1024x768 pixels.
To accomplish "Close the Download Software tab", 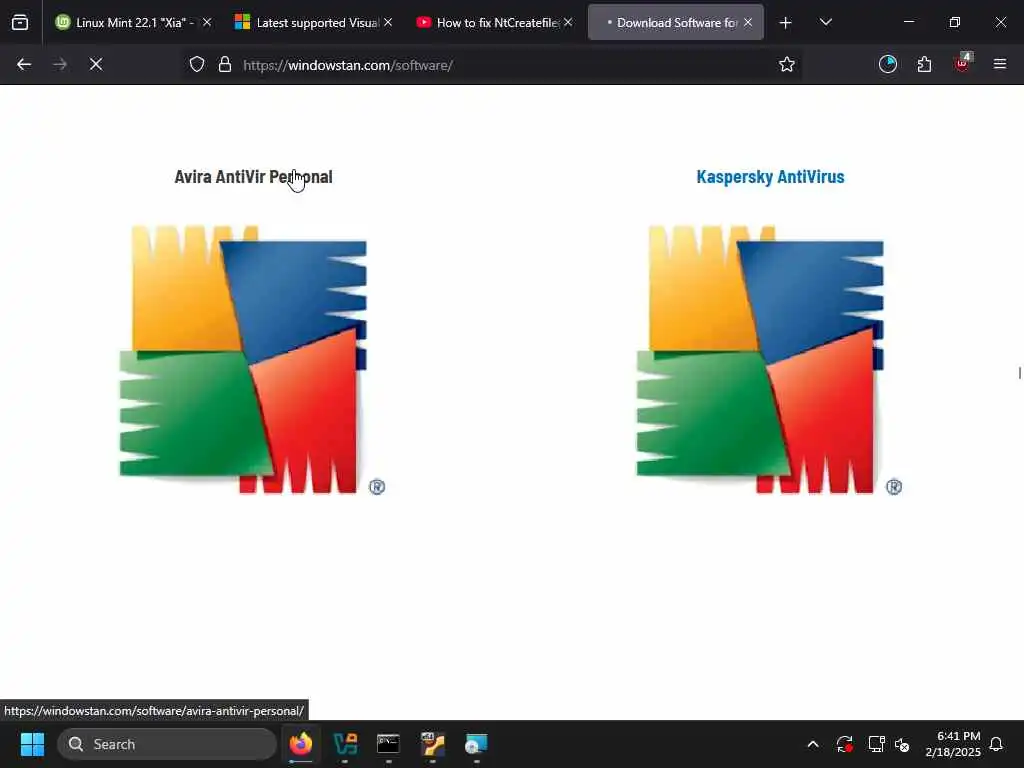I will (748, 23).
